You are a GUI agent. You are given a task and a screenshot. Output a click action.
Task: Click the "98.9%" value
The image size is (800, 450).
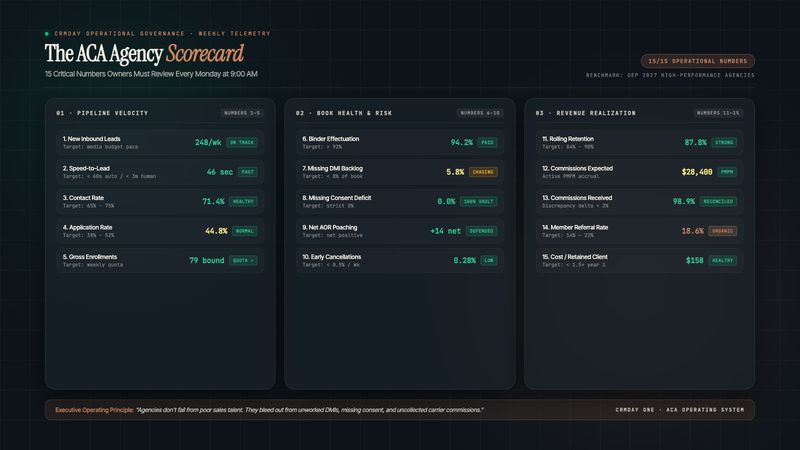click(x=684, y=202)
